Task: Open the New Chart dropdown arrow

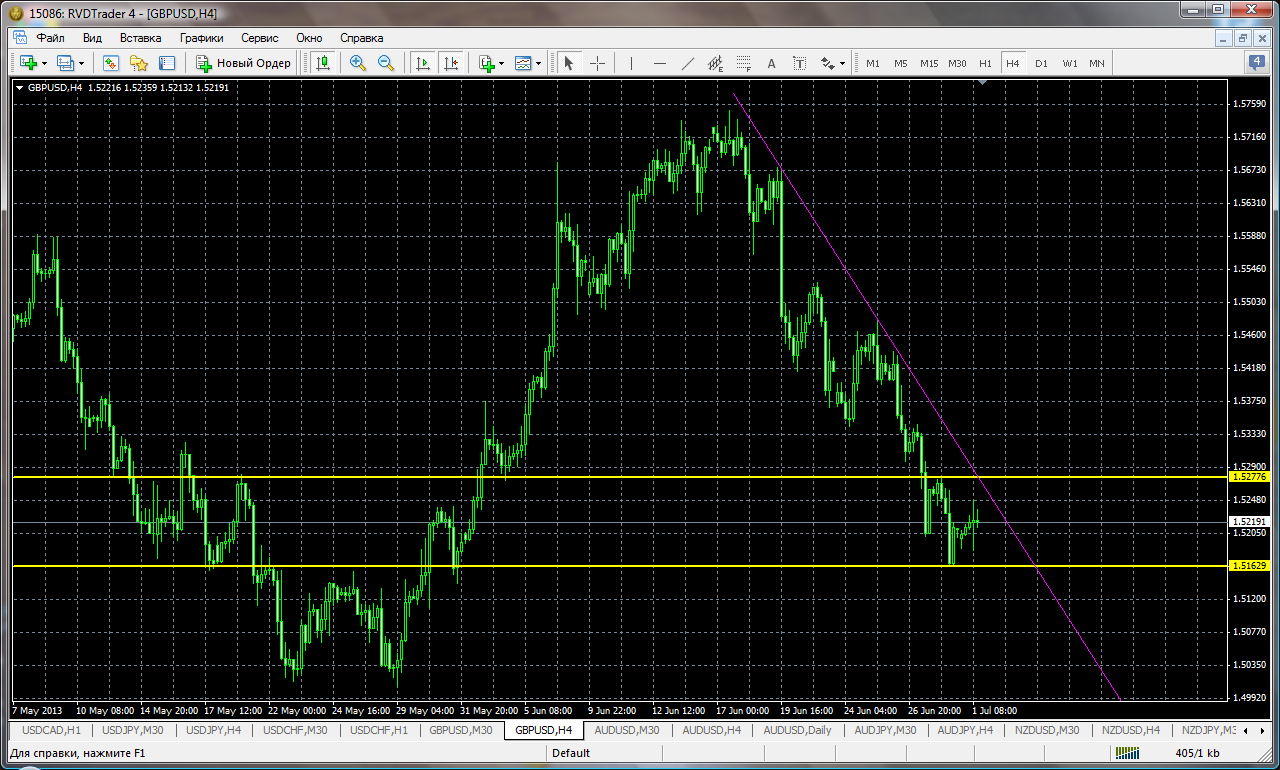Action: (x=44, y=63)
